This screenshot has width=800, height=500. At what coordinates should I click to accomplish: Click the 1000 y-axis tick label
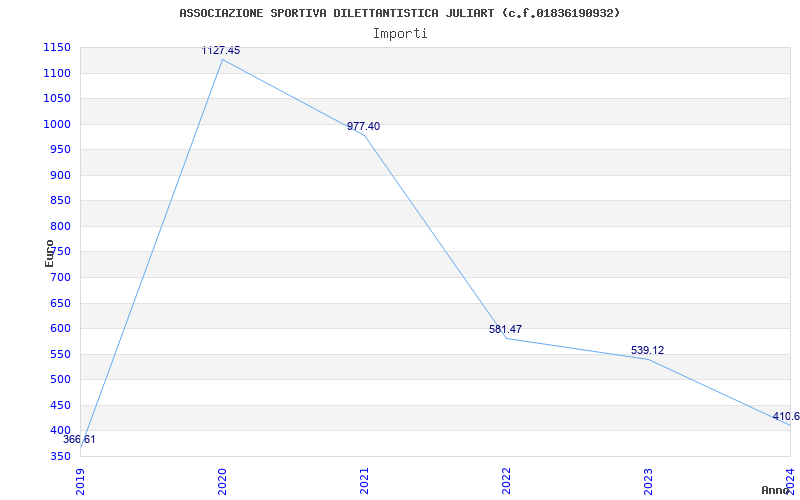pos(57,124)
